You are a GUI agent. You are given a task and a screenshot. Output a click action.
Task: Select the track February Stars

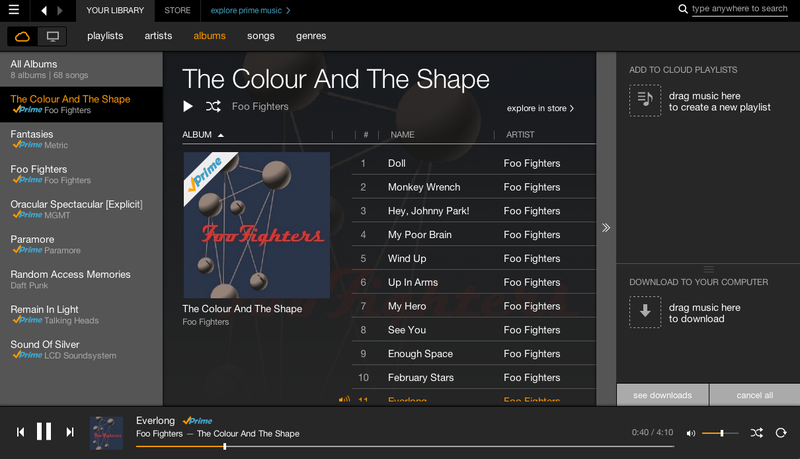(x=473, y=377)
